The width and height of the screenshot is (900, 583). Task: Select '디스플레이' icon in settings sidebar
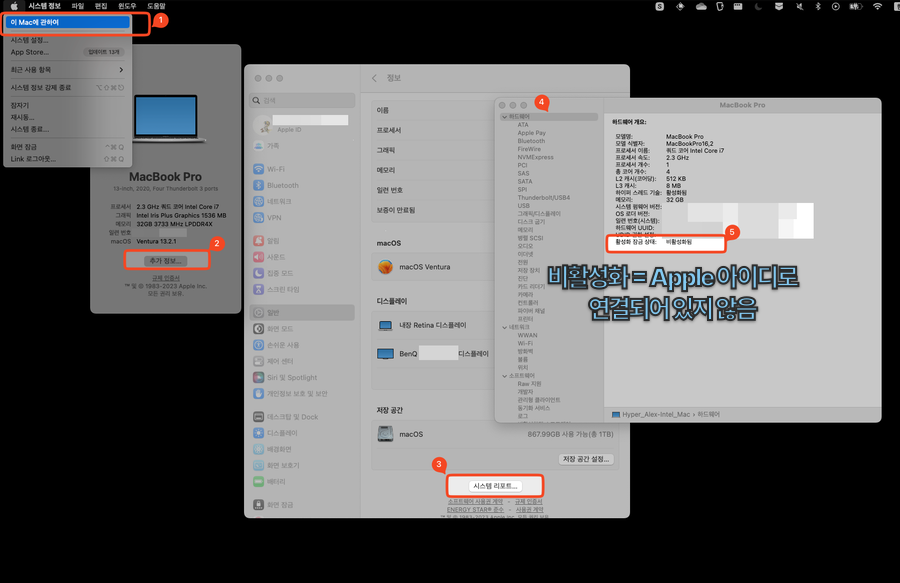tap(259, 433)
